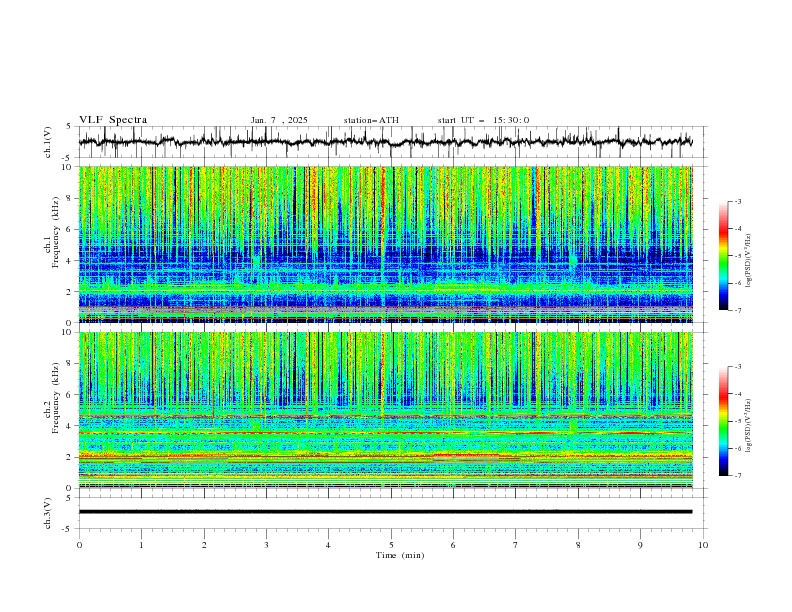Click time axis tick label "9"
Viewport: 792px width, 612px height.
tap(640, 545)
